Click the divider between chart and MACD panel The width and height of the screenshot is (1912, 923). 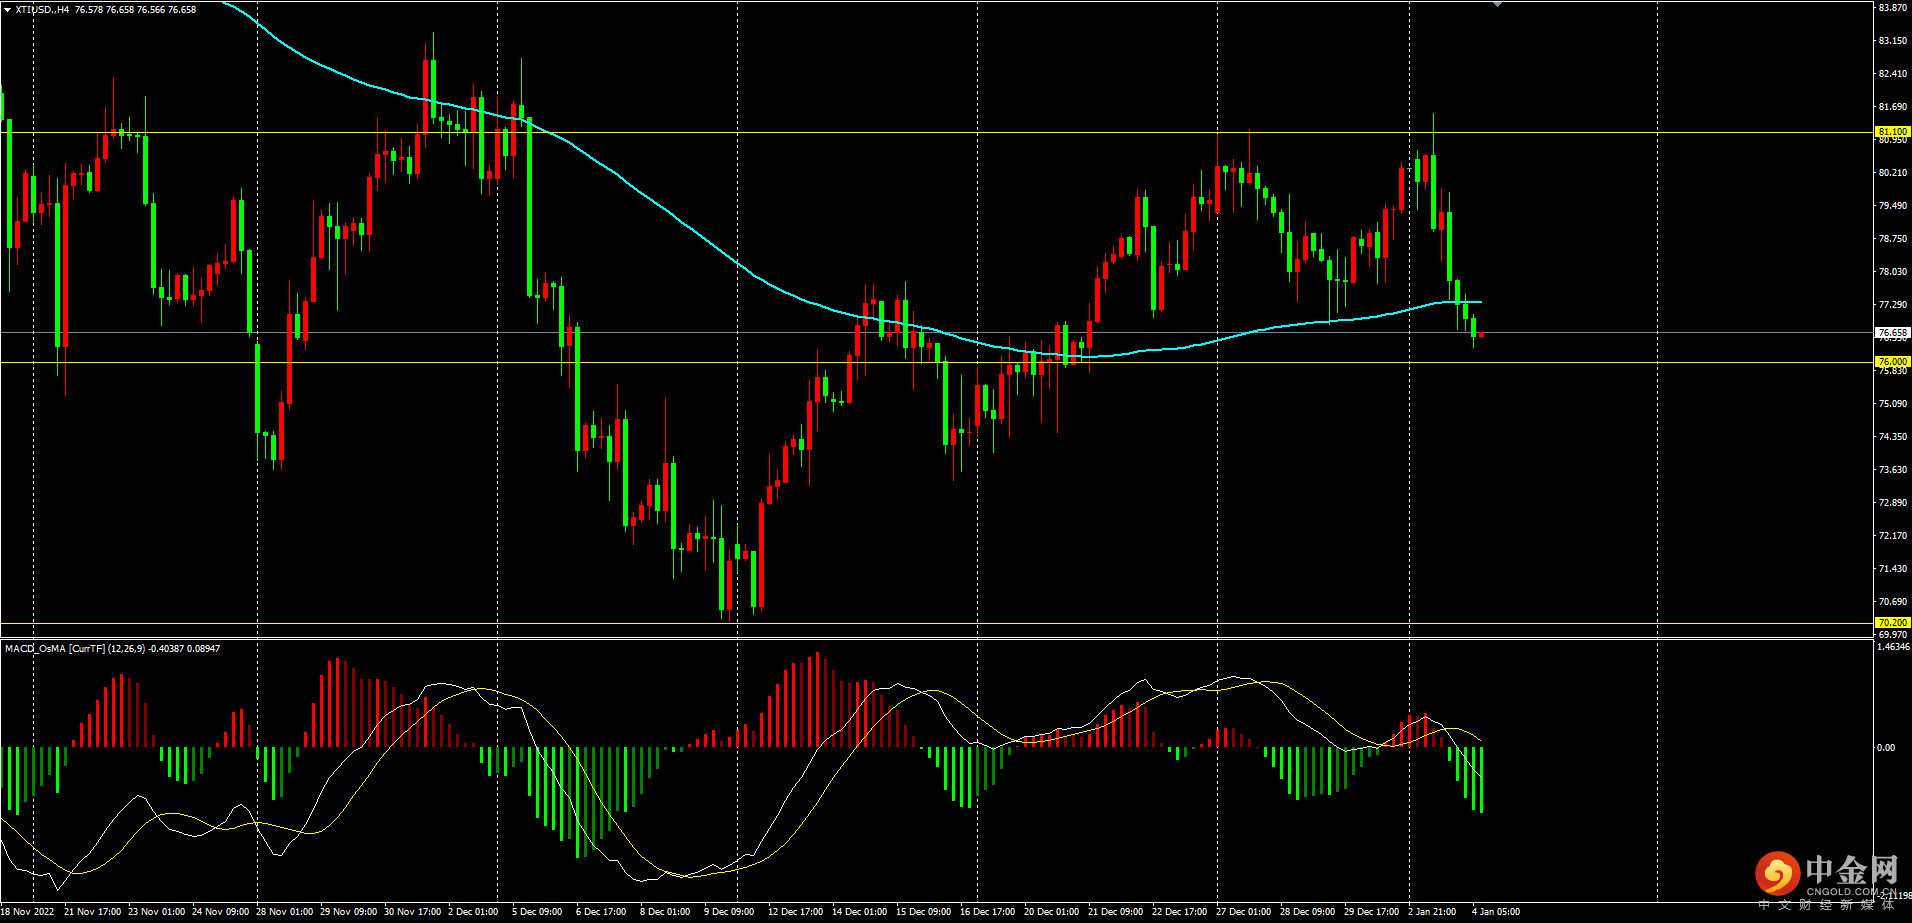[936, 638]
